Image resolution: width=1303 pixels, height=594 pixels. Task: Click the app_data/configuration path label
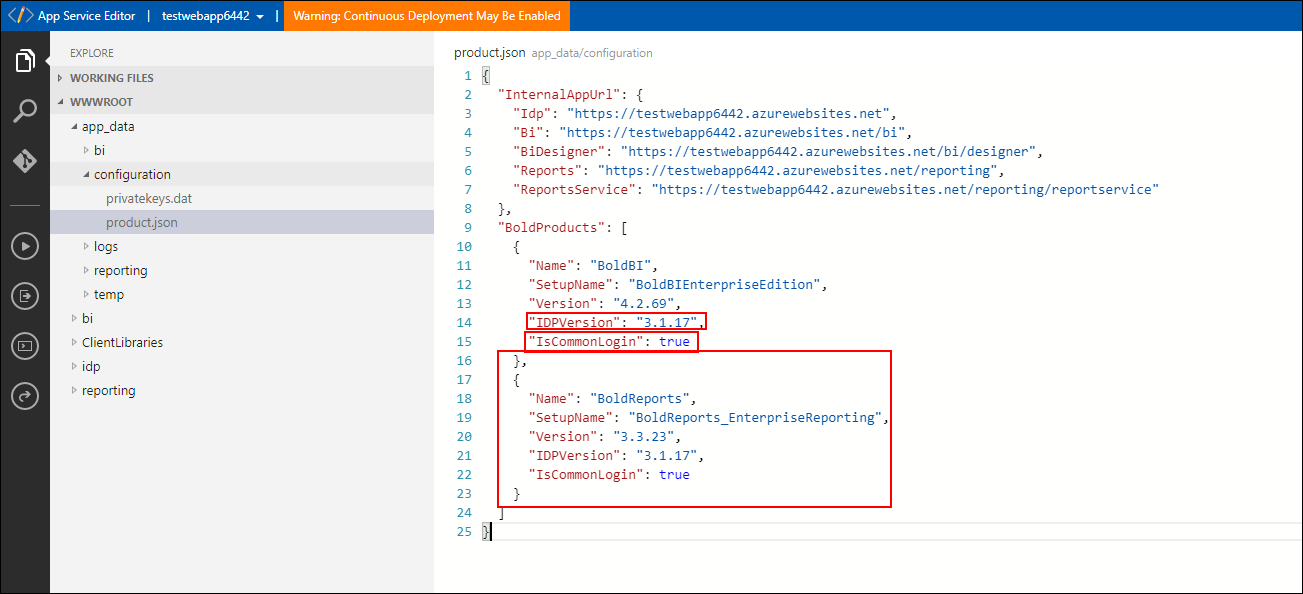[592, 53]
